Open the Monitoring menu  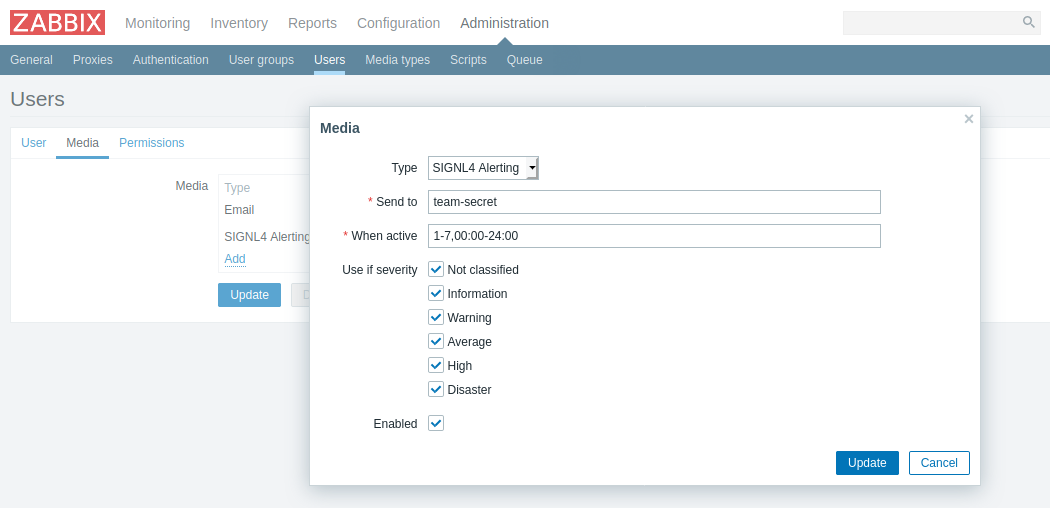pyautogui.click(x=157, y=23)
